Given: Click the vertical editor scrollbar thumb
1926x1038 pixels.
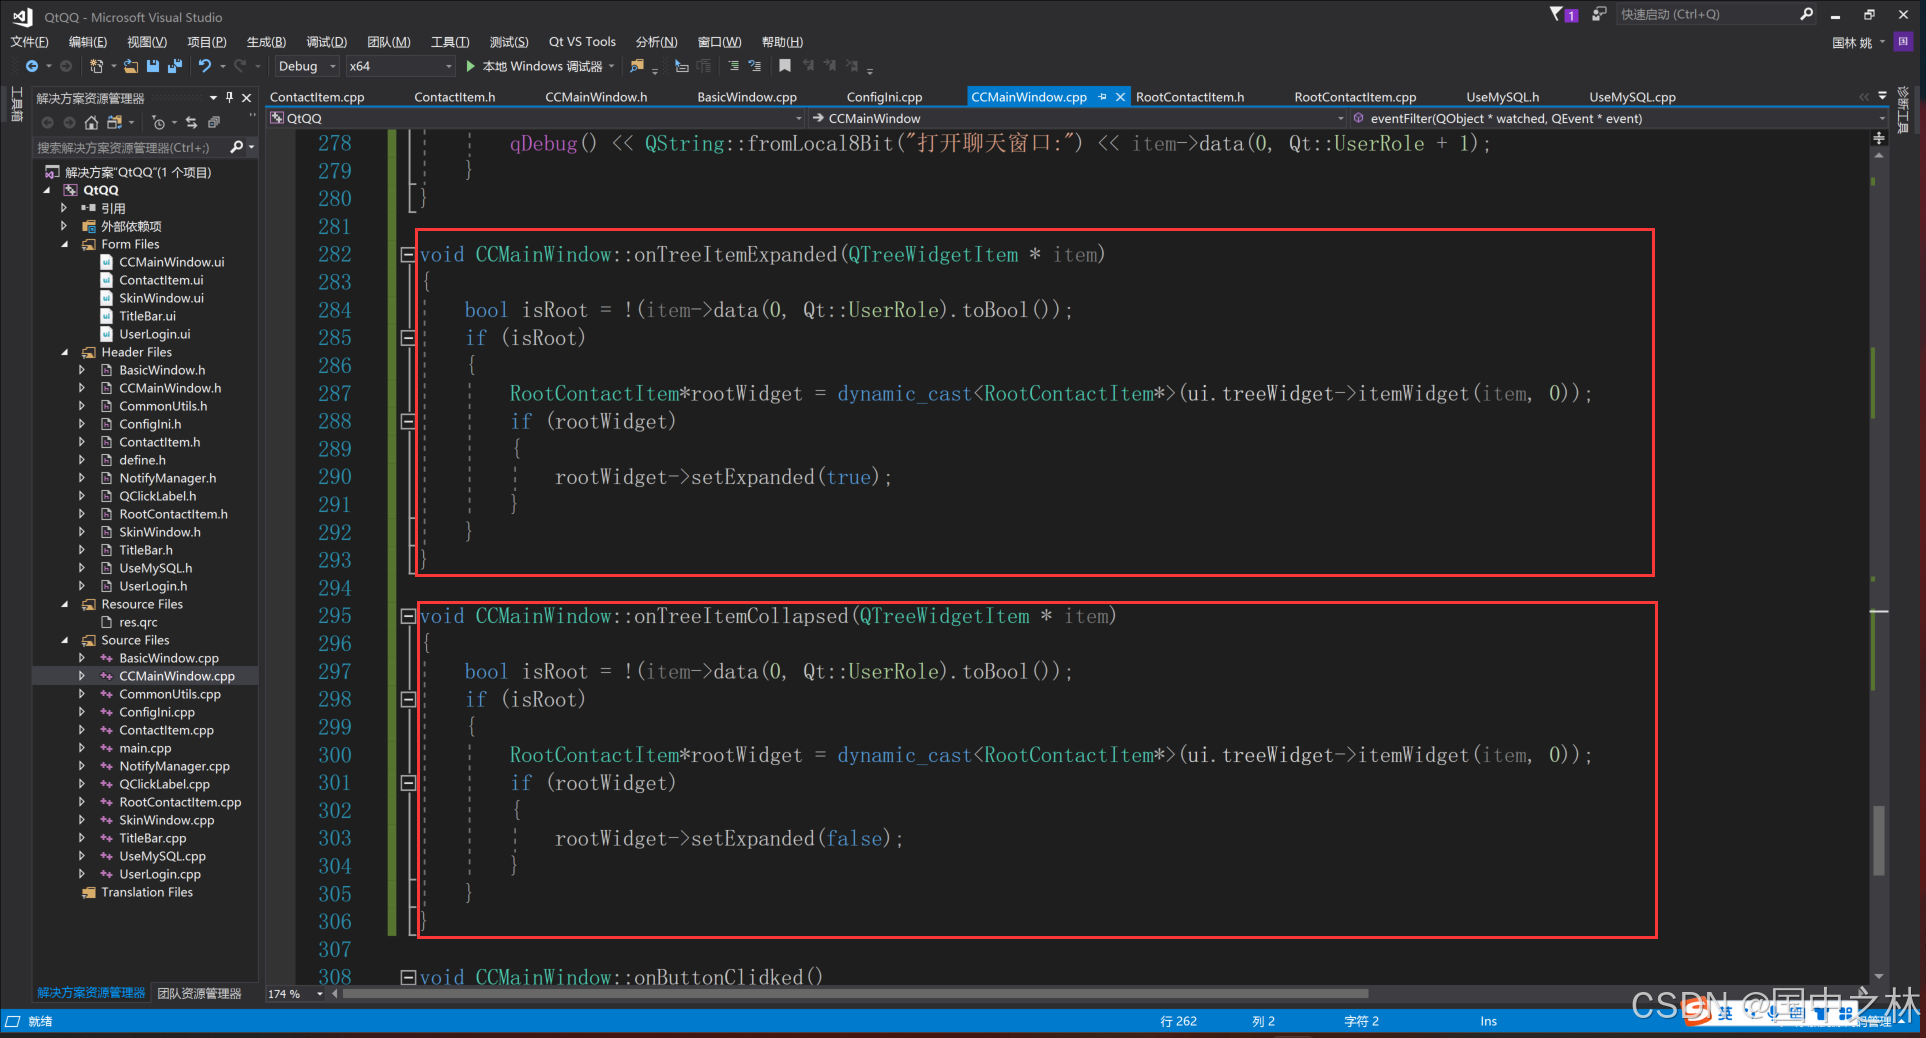Looking at the screenshot, I should 1879,841.
